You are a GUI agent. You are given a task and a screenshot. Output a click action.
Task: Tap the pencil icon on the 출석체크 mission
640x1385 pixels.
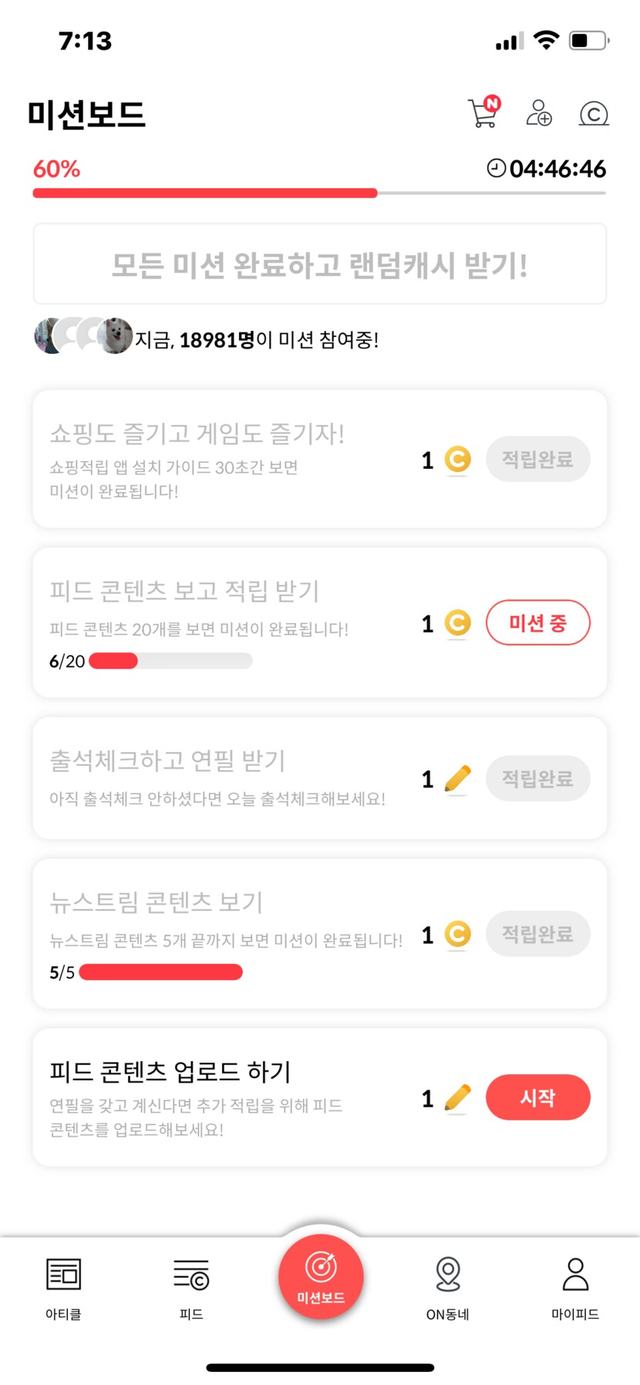[x=457, y=779]
